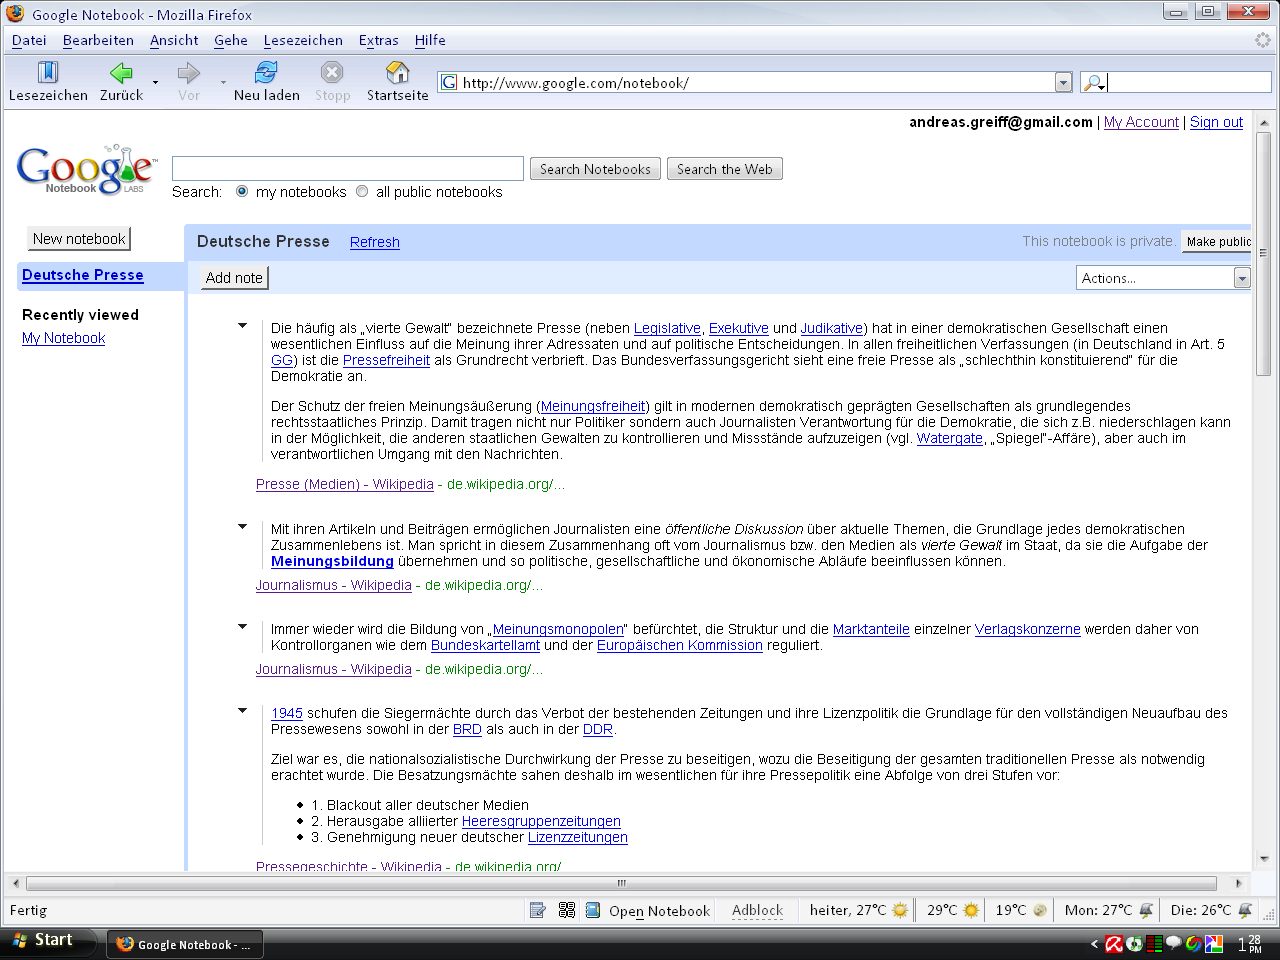Collapse the 'vierte Gewalt' Presse note
This screenshot has height=960, width=1280.
pyautogui.click(x=242, y=325)
